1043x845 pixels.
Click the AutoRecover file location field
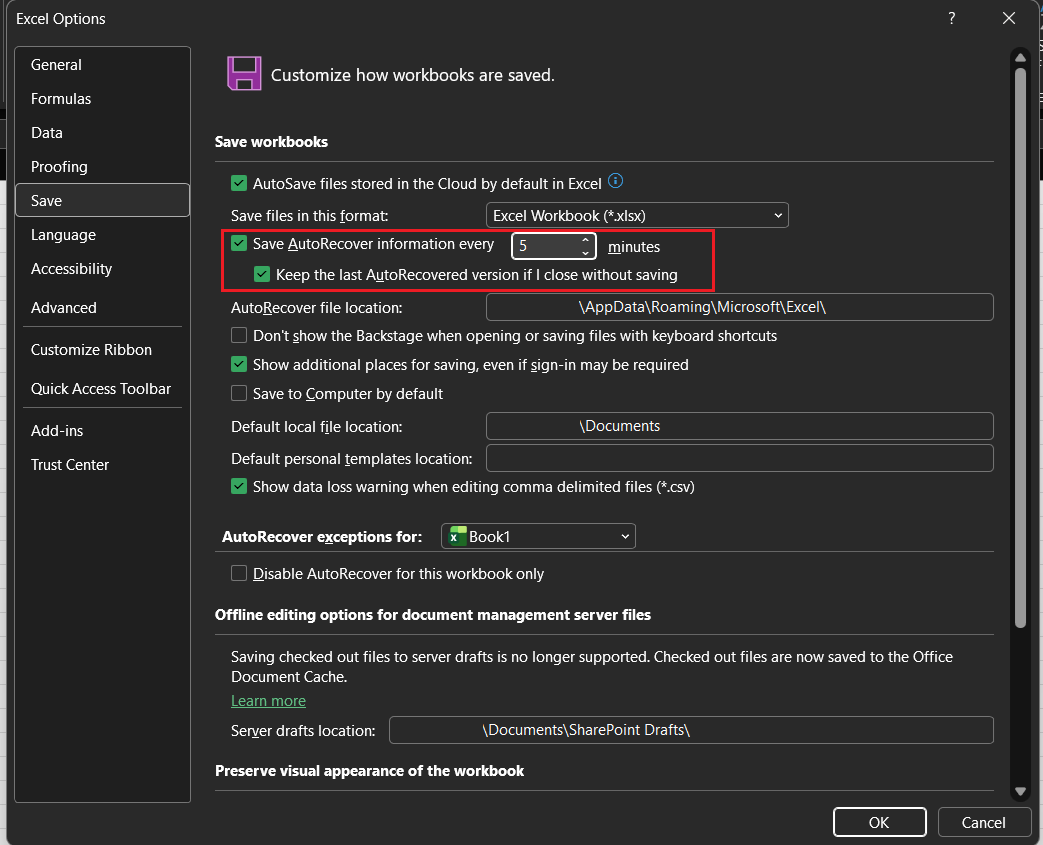click(740, 307)
